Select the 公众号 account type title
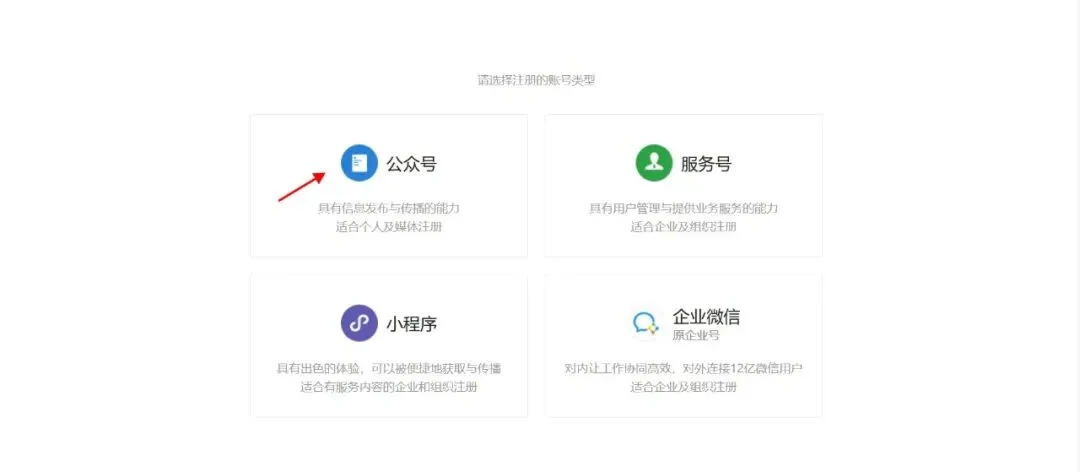 tap(411, 164)
